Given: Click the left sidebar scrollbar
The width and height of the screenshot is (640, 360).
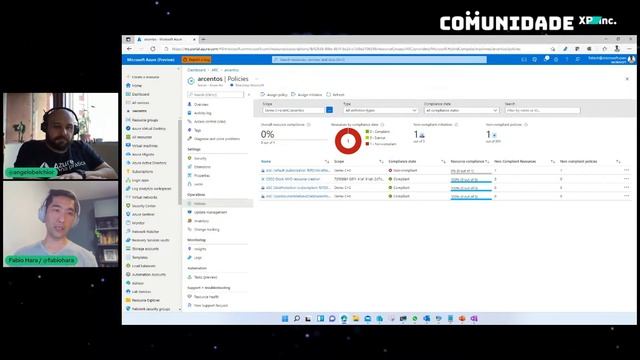Looking at the screenshot, I should (x=180, y=162).
